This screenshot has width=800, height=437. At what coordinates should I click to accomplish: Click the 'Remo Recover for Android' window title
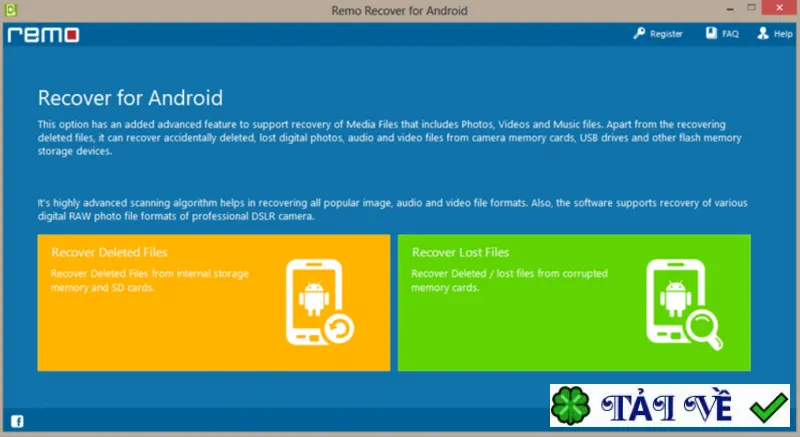(x=399, y=11)
